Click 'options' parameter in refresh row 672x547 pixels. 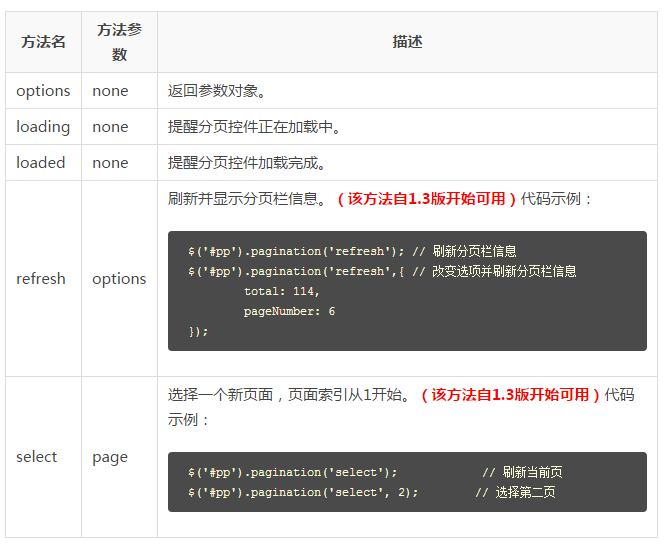[x=119, y=279]
